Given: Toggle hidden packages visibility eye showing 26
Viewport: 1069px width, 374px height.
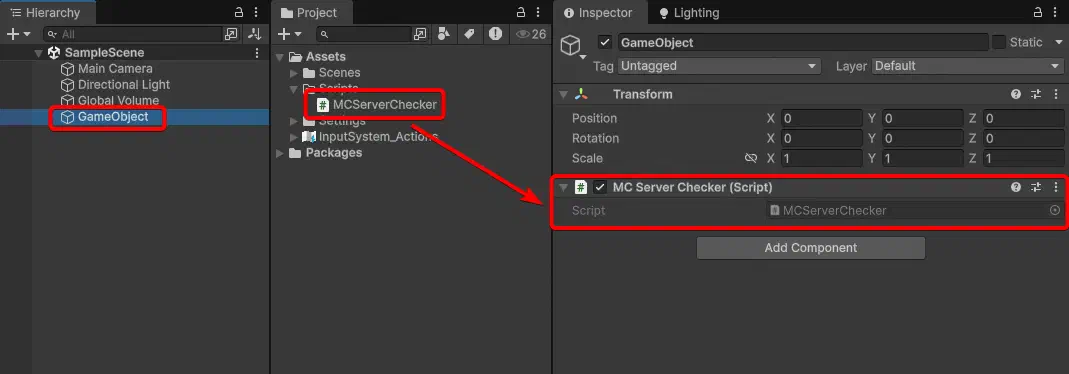Looking at the screenshot, I should pos(531,34).
